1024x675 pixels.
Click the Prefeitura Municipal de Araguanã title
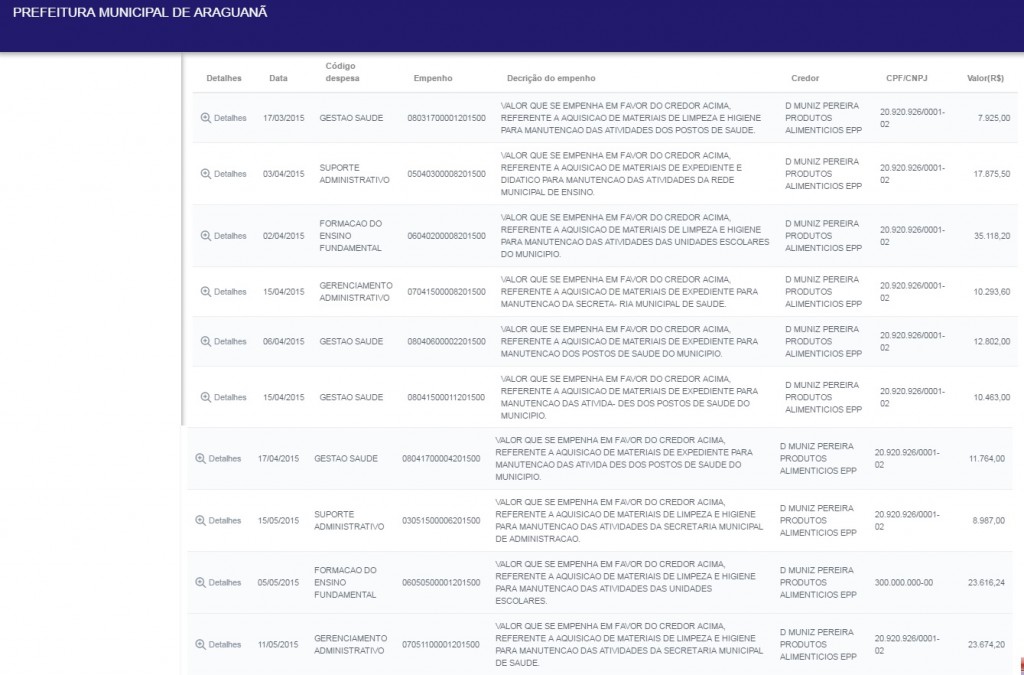(x=140, y=14)
